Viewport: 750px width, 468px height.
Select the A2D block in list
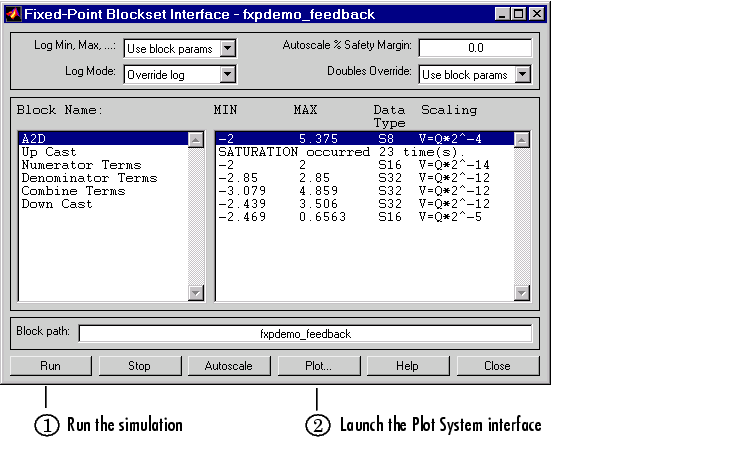[x=103, y=139]
